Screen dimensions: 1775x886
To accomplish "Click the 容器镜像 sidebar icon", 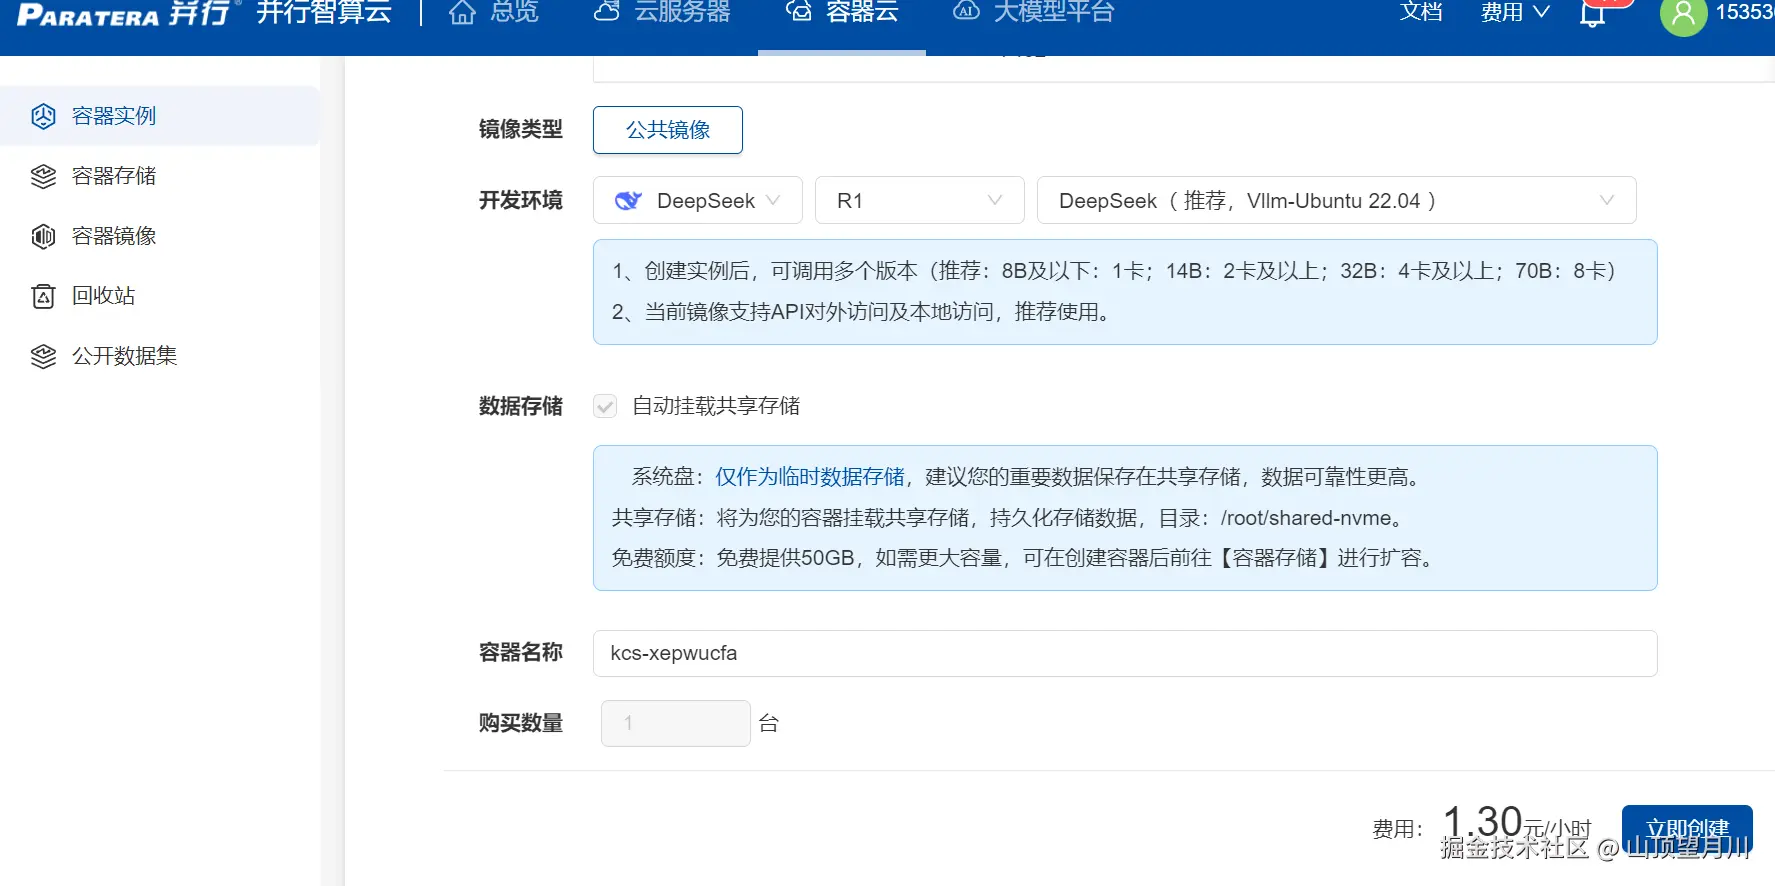I will 43,236.
